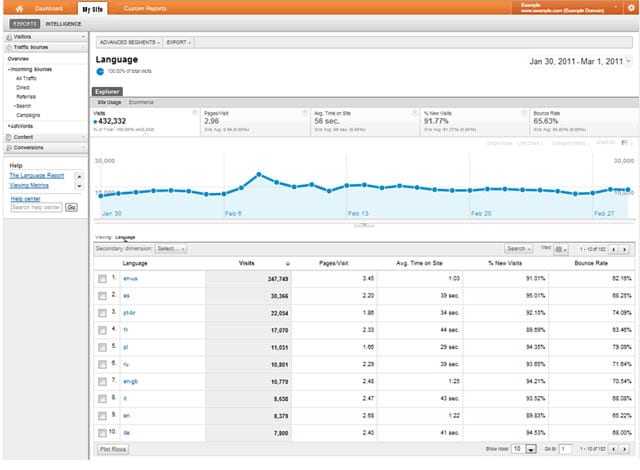Tick the checkbox for de language row
640x470 pixels.
point(102,433)
